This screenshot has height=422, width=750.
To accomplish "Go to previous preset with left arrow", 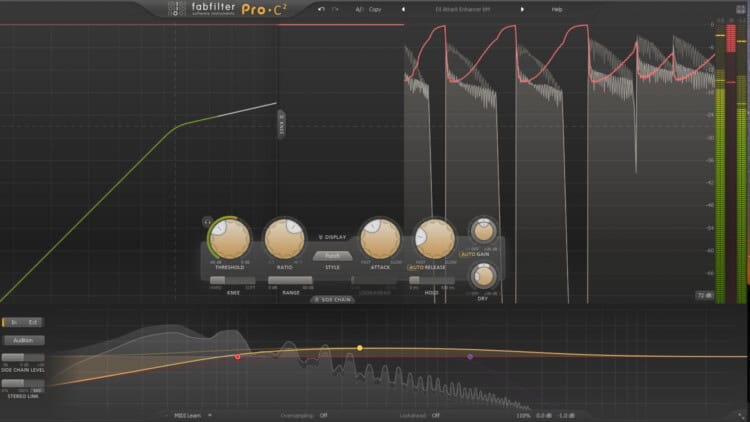I will [403, 9].
